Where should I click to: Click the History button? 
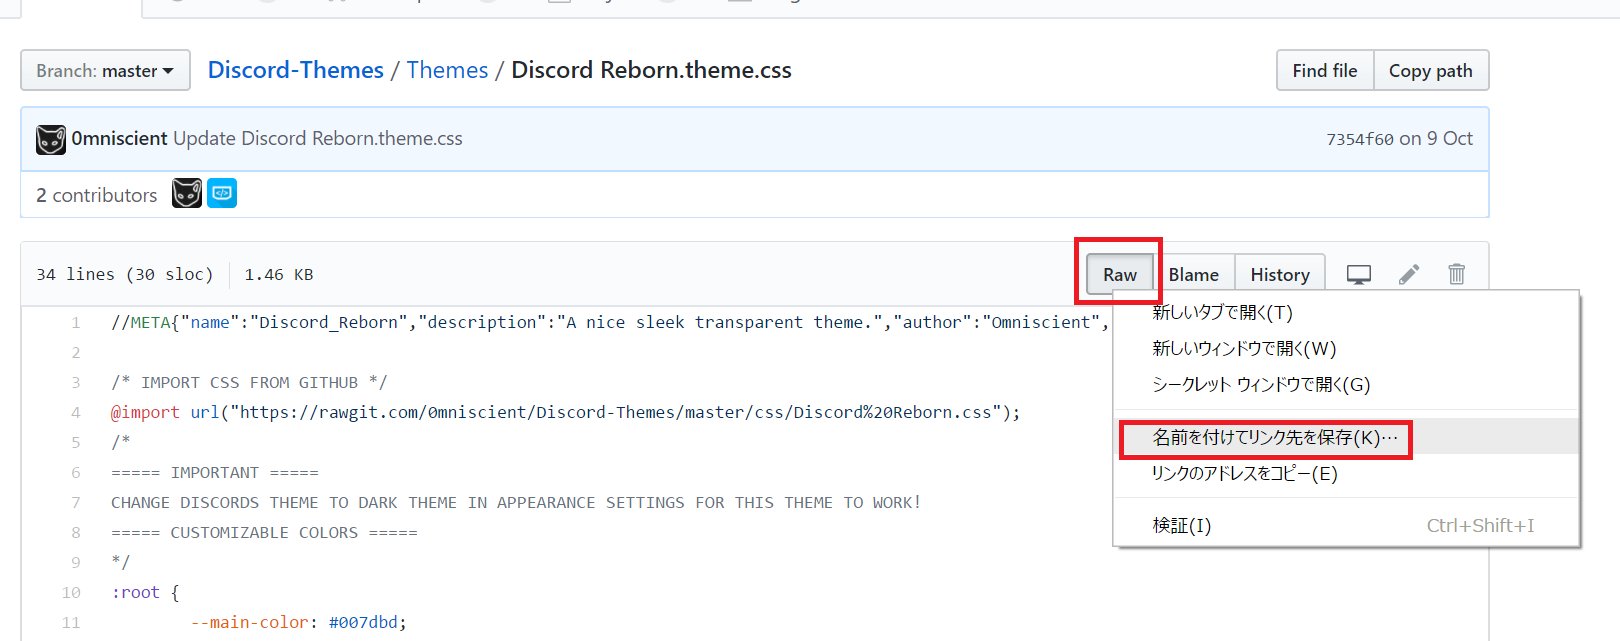[1280, 274]
